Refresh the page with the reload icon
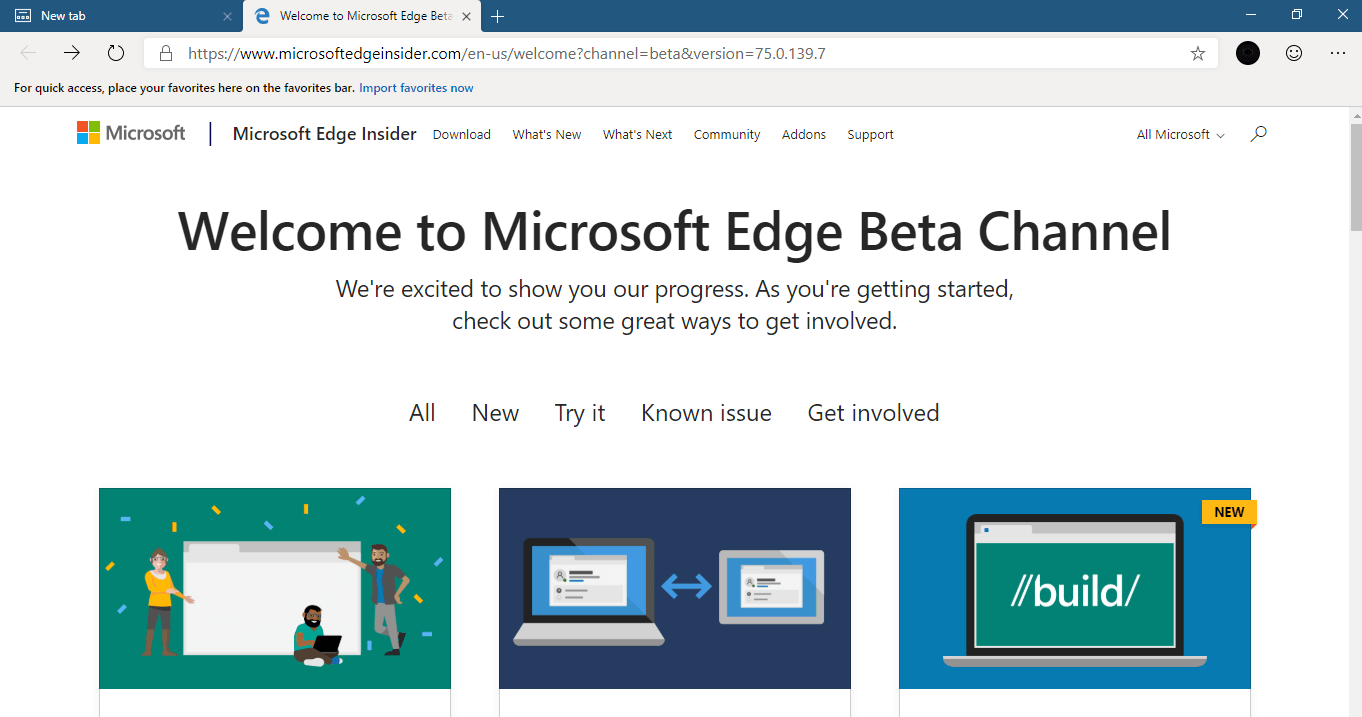 [x=116, y=53]
